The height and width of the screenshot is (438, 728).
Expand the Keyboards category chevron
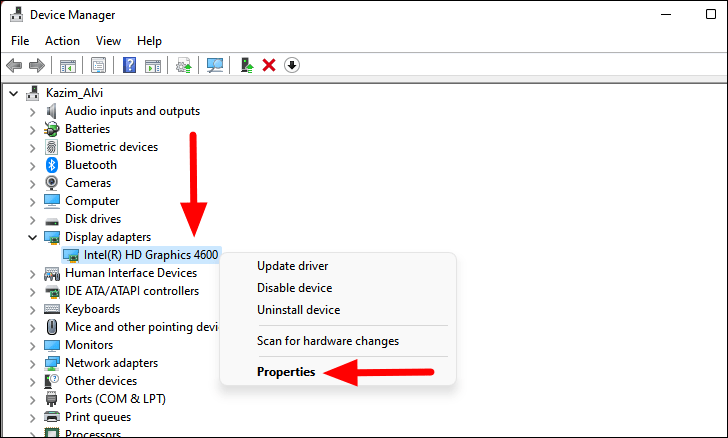(32, 310)
